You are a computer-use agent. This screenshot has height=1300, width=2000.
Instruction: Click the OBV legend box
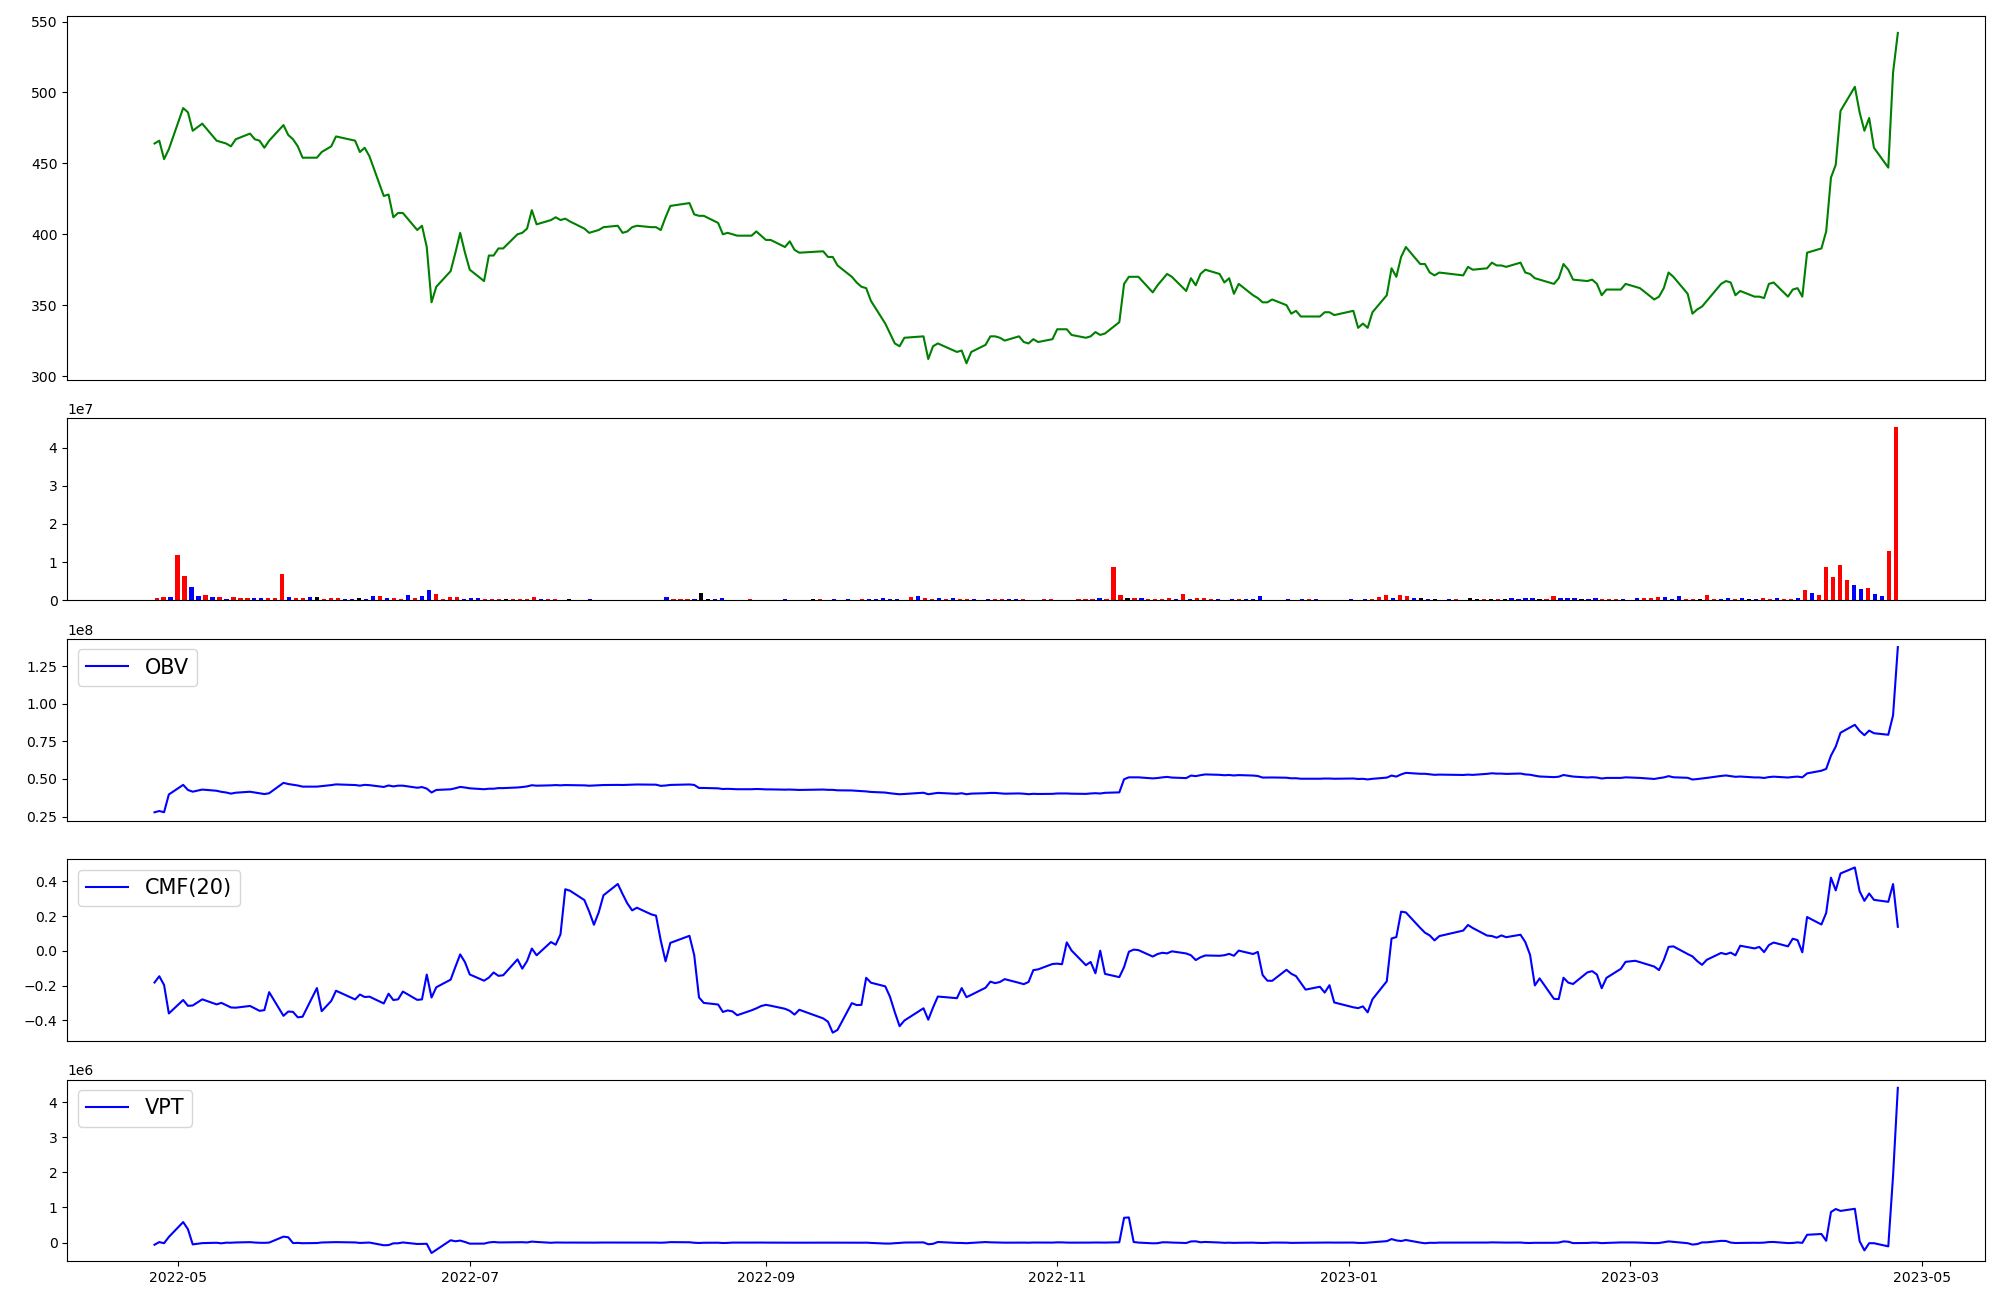(x=138, y=667)
